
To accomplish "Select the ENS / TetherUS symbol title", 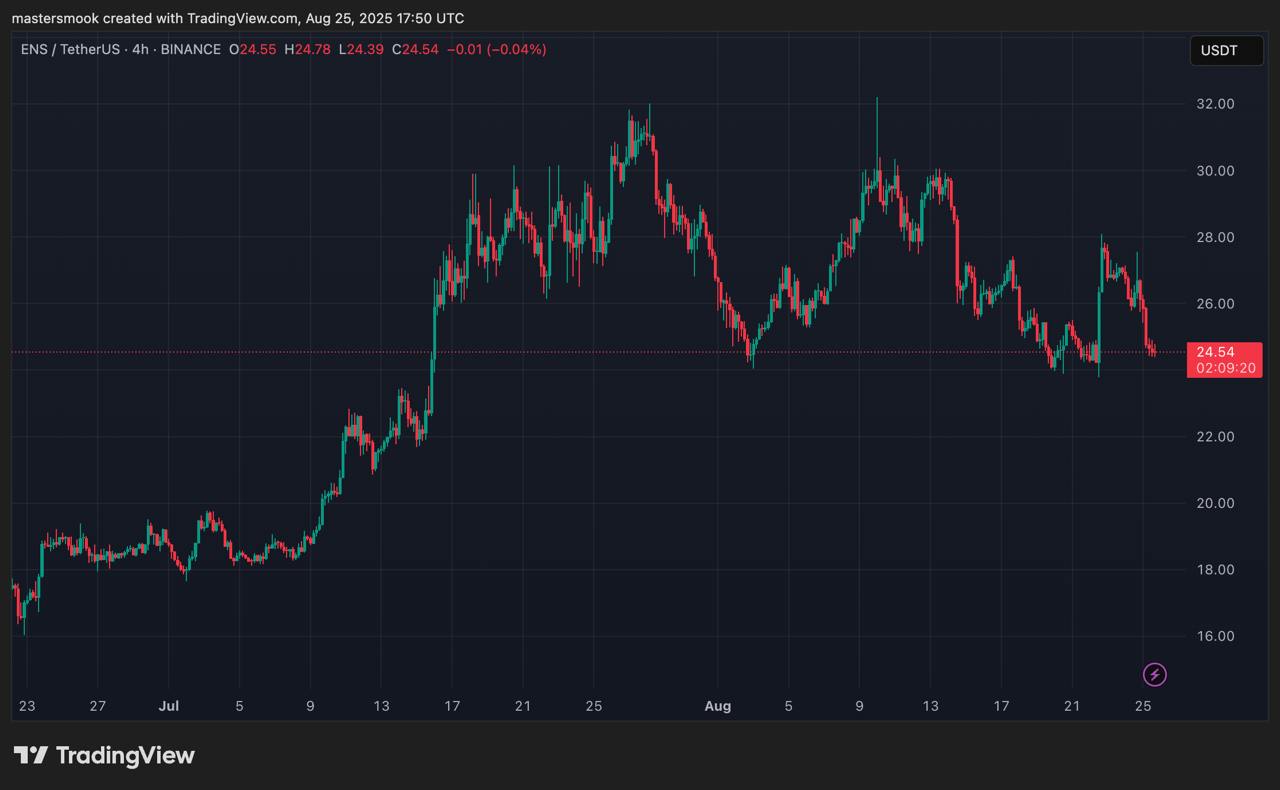I will click(69, 49).
